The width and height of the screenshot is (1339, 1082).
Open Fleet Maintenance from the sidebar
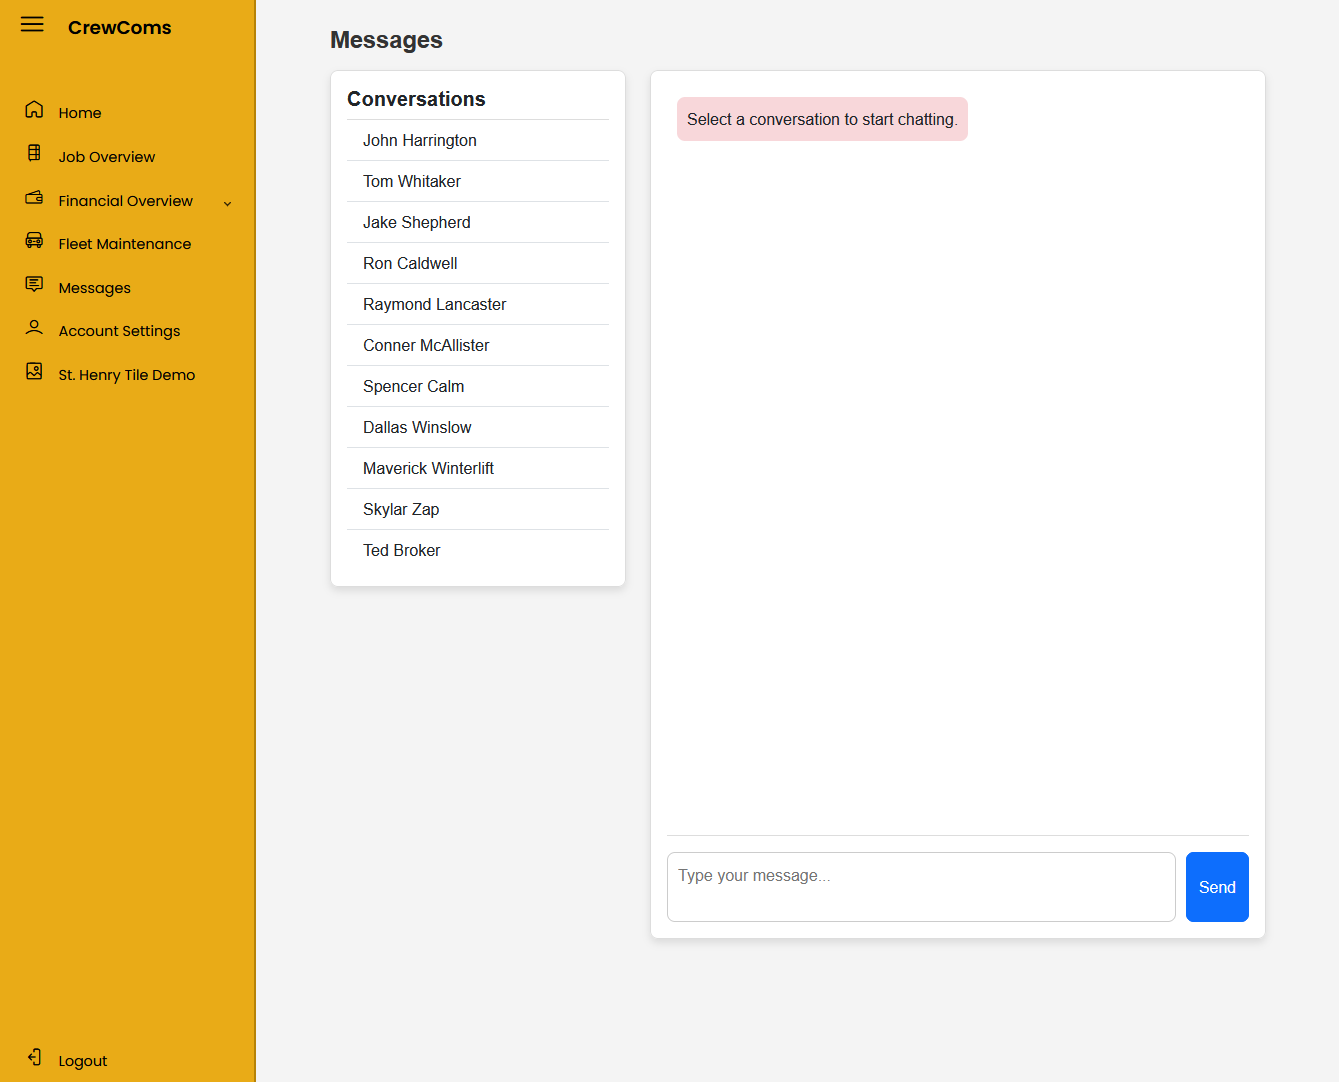pyautogui.click(x=124, y=244)
